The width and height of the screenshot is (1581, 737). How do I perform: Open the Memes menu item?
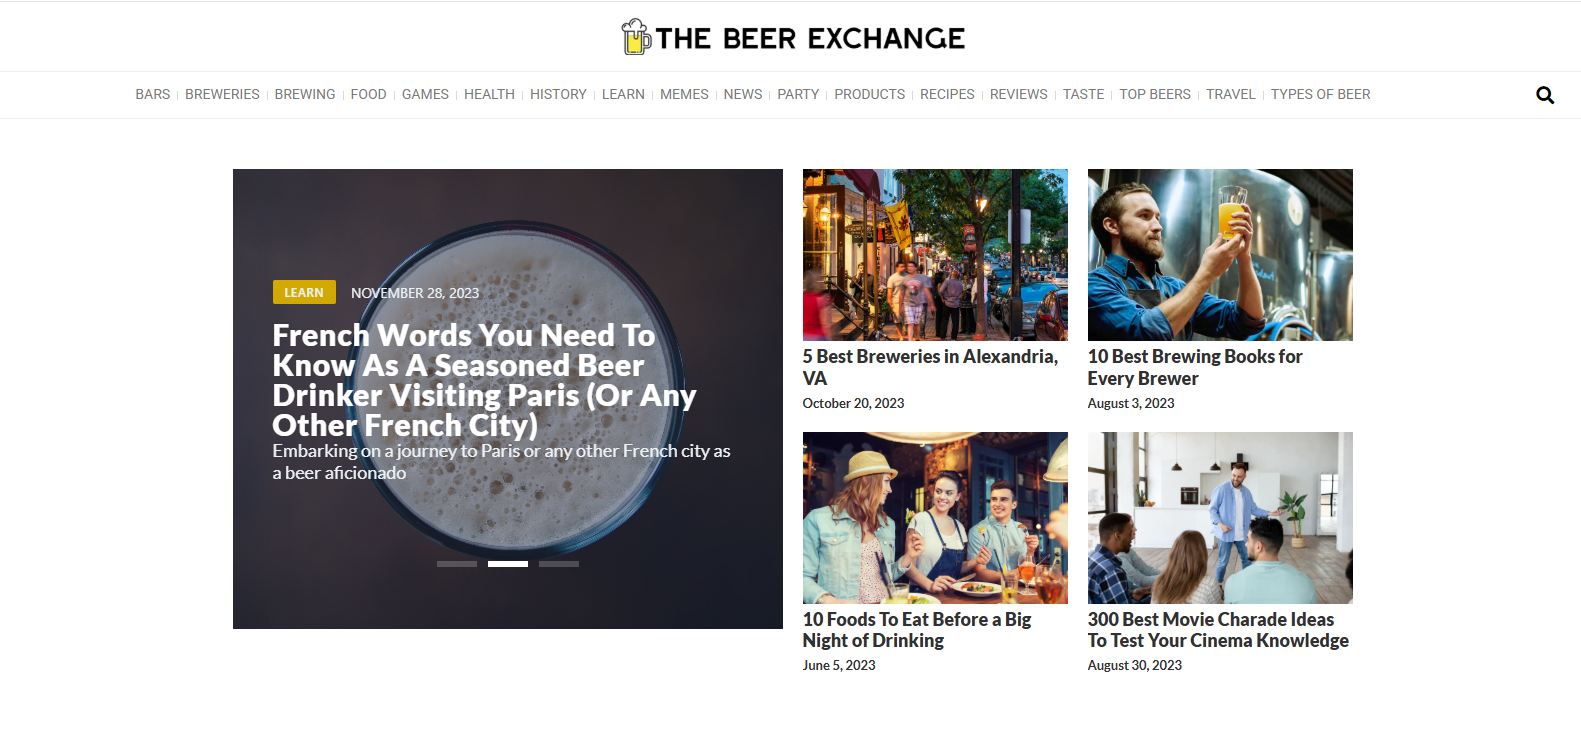(684, 94)
